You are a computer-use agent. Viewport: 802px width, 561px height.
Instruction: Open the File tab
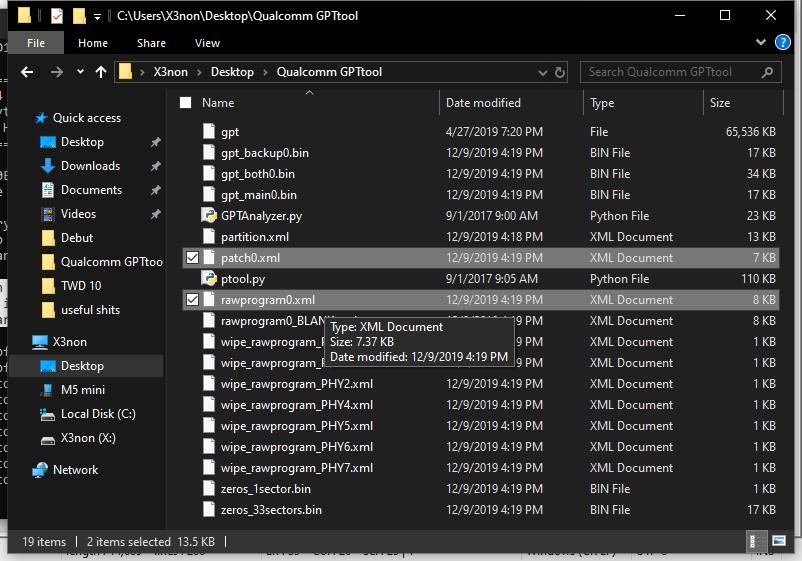point(36,43)
